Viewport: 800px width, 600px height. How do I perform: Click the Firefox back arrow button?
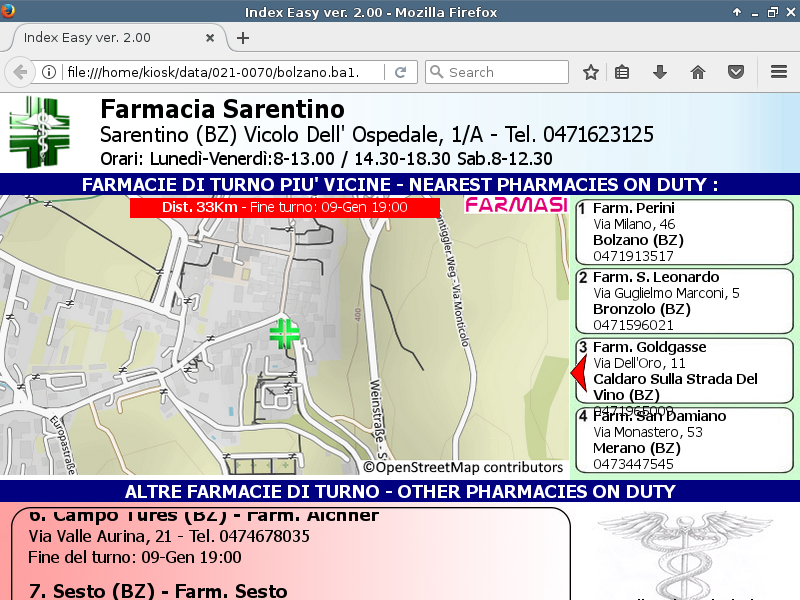[x=20, y=72]
